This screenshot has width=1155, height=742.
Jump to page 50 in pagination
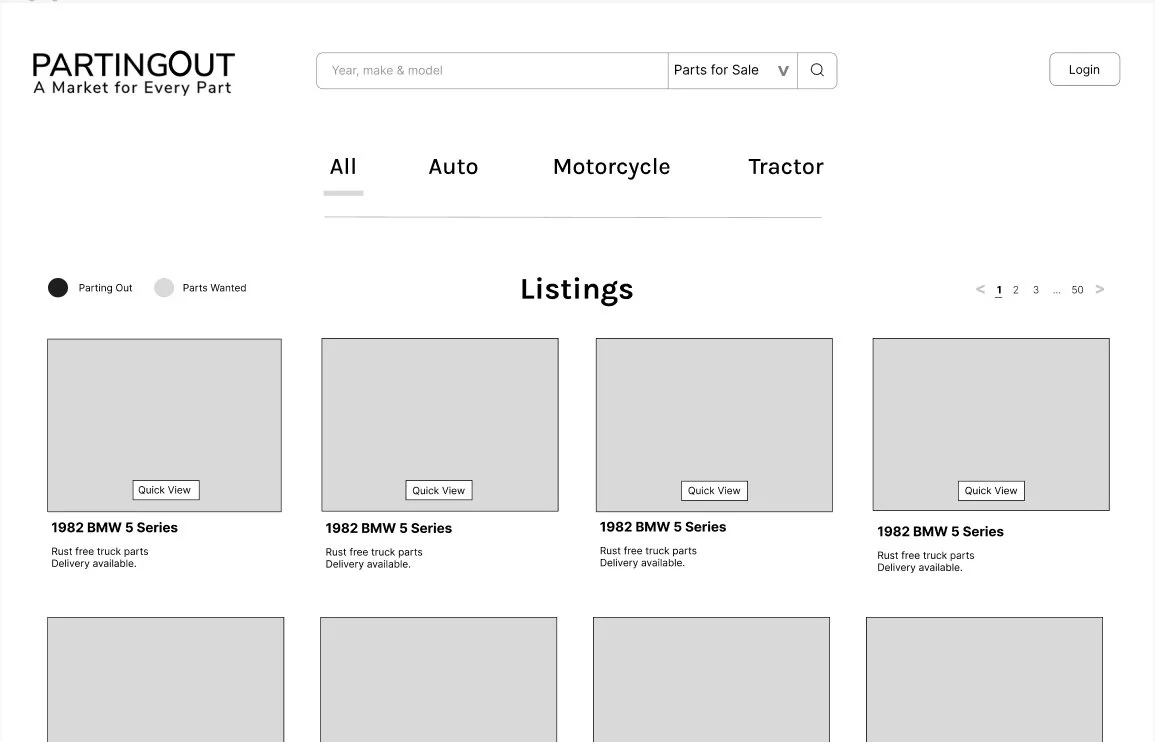[x=1077, y=290]
